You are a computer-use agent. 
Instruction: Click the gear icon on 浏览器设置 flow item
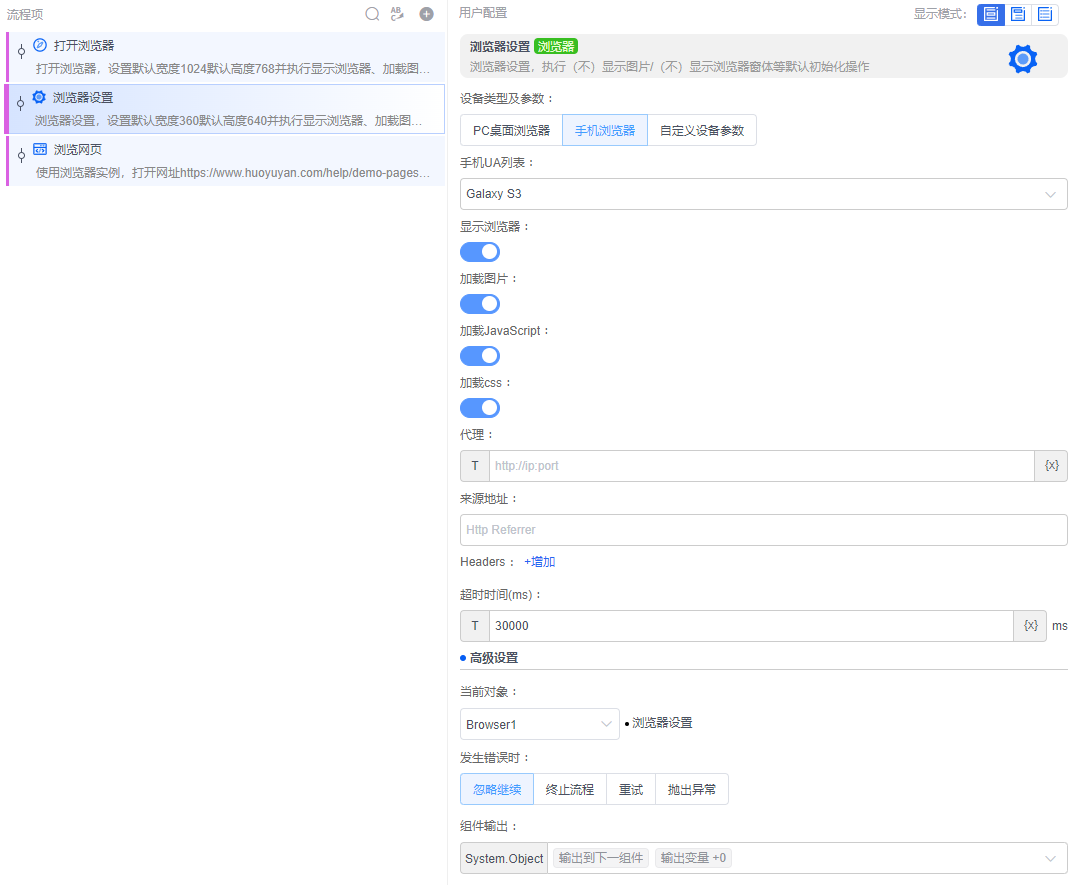(x=38, y=96)
